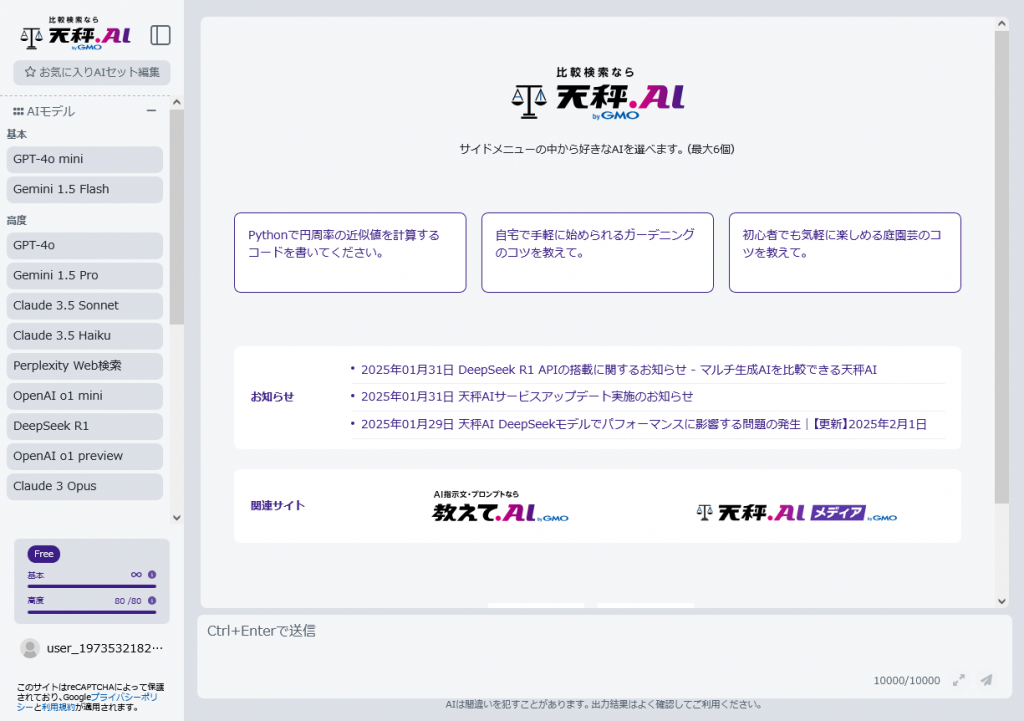The height and width of the screenshot is (721, 1024).
Task: Enable the GPT-4o mini model
Action: click(84, 159)
